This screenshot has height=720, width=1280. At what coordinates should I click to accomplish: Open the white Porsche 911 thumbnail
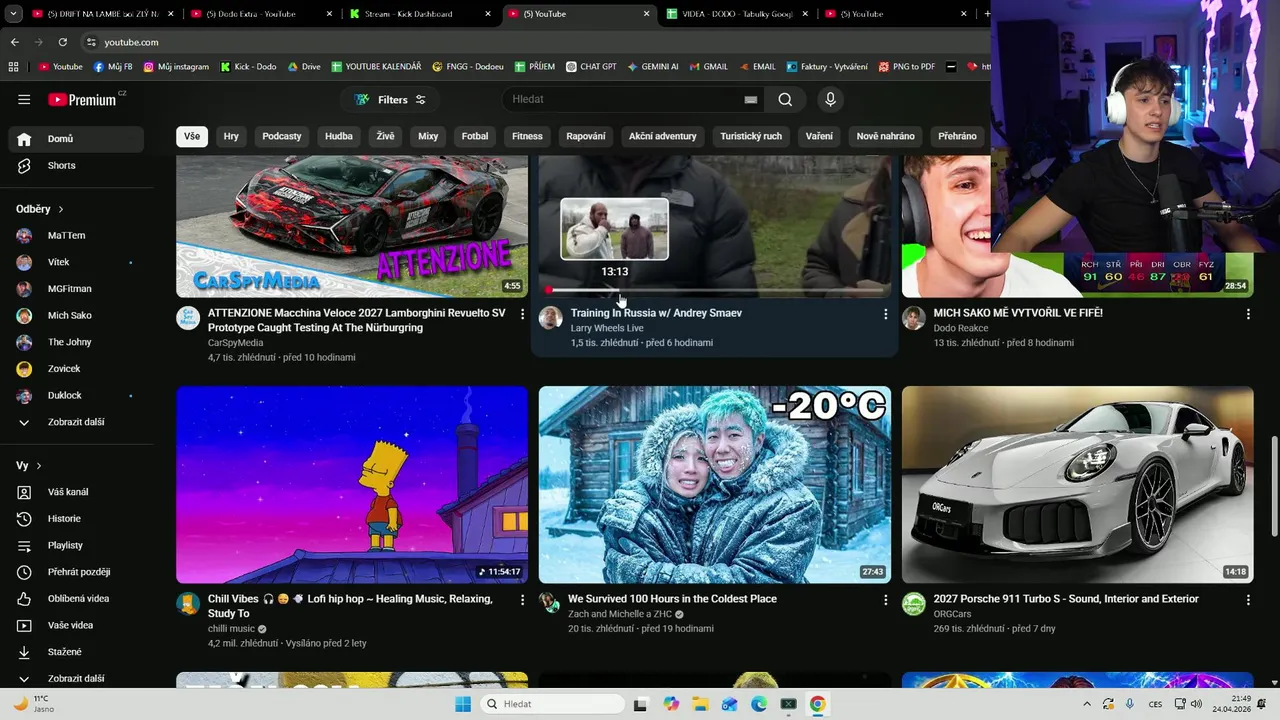(1077, 484)
